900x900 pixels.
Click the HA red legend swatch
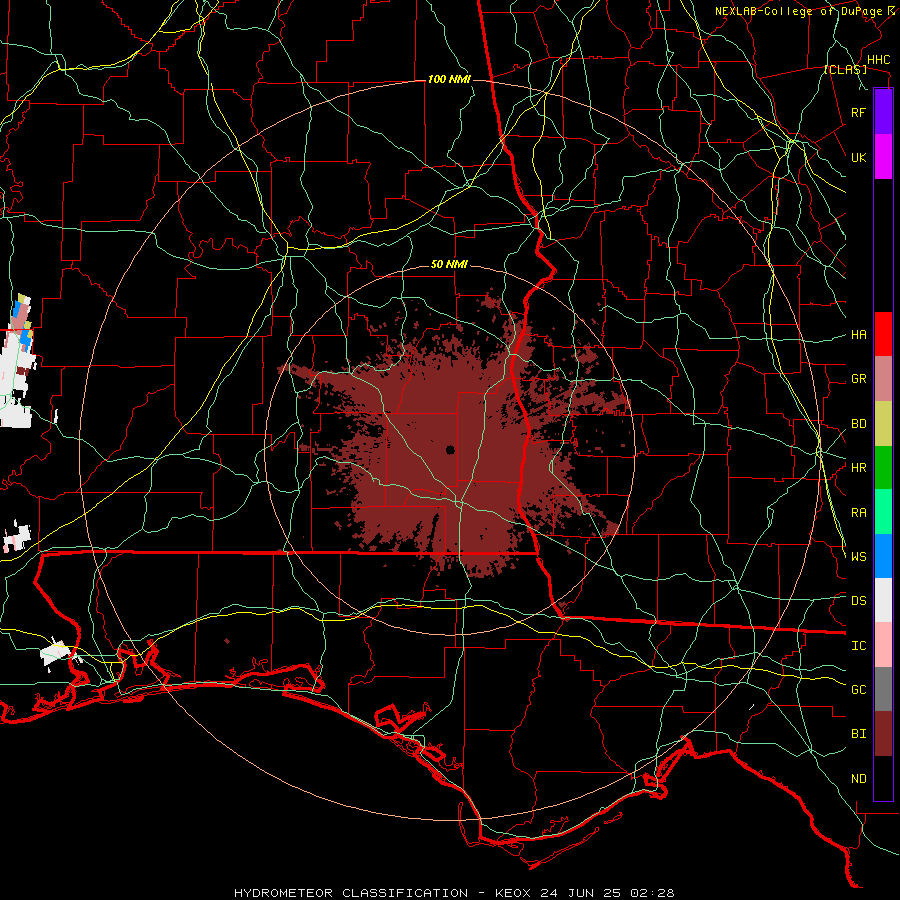pos(883,334)
